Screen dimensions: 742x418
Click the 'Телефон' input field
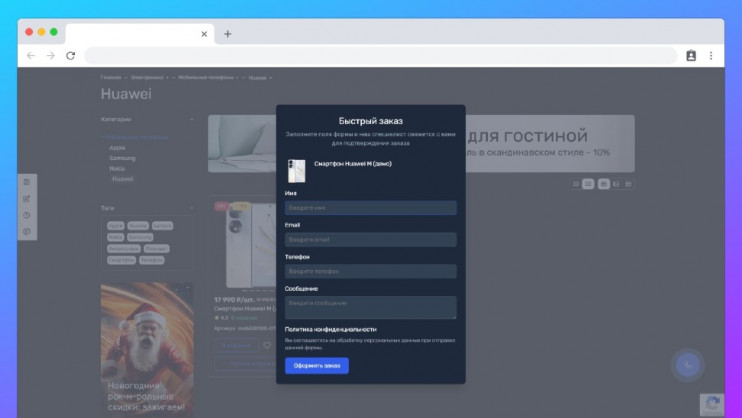[371, 271]
